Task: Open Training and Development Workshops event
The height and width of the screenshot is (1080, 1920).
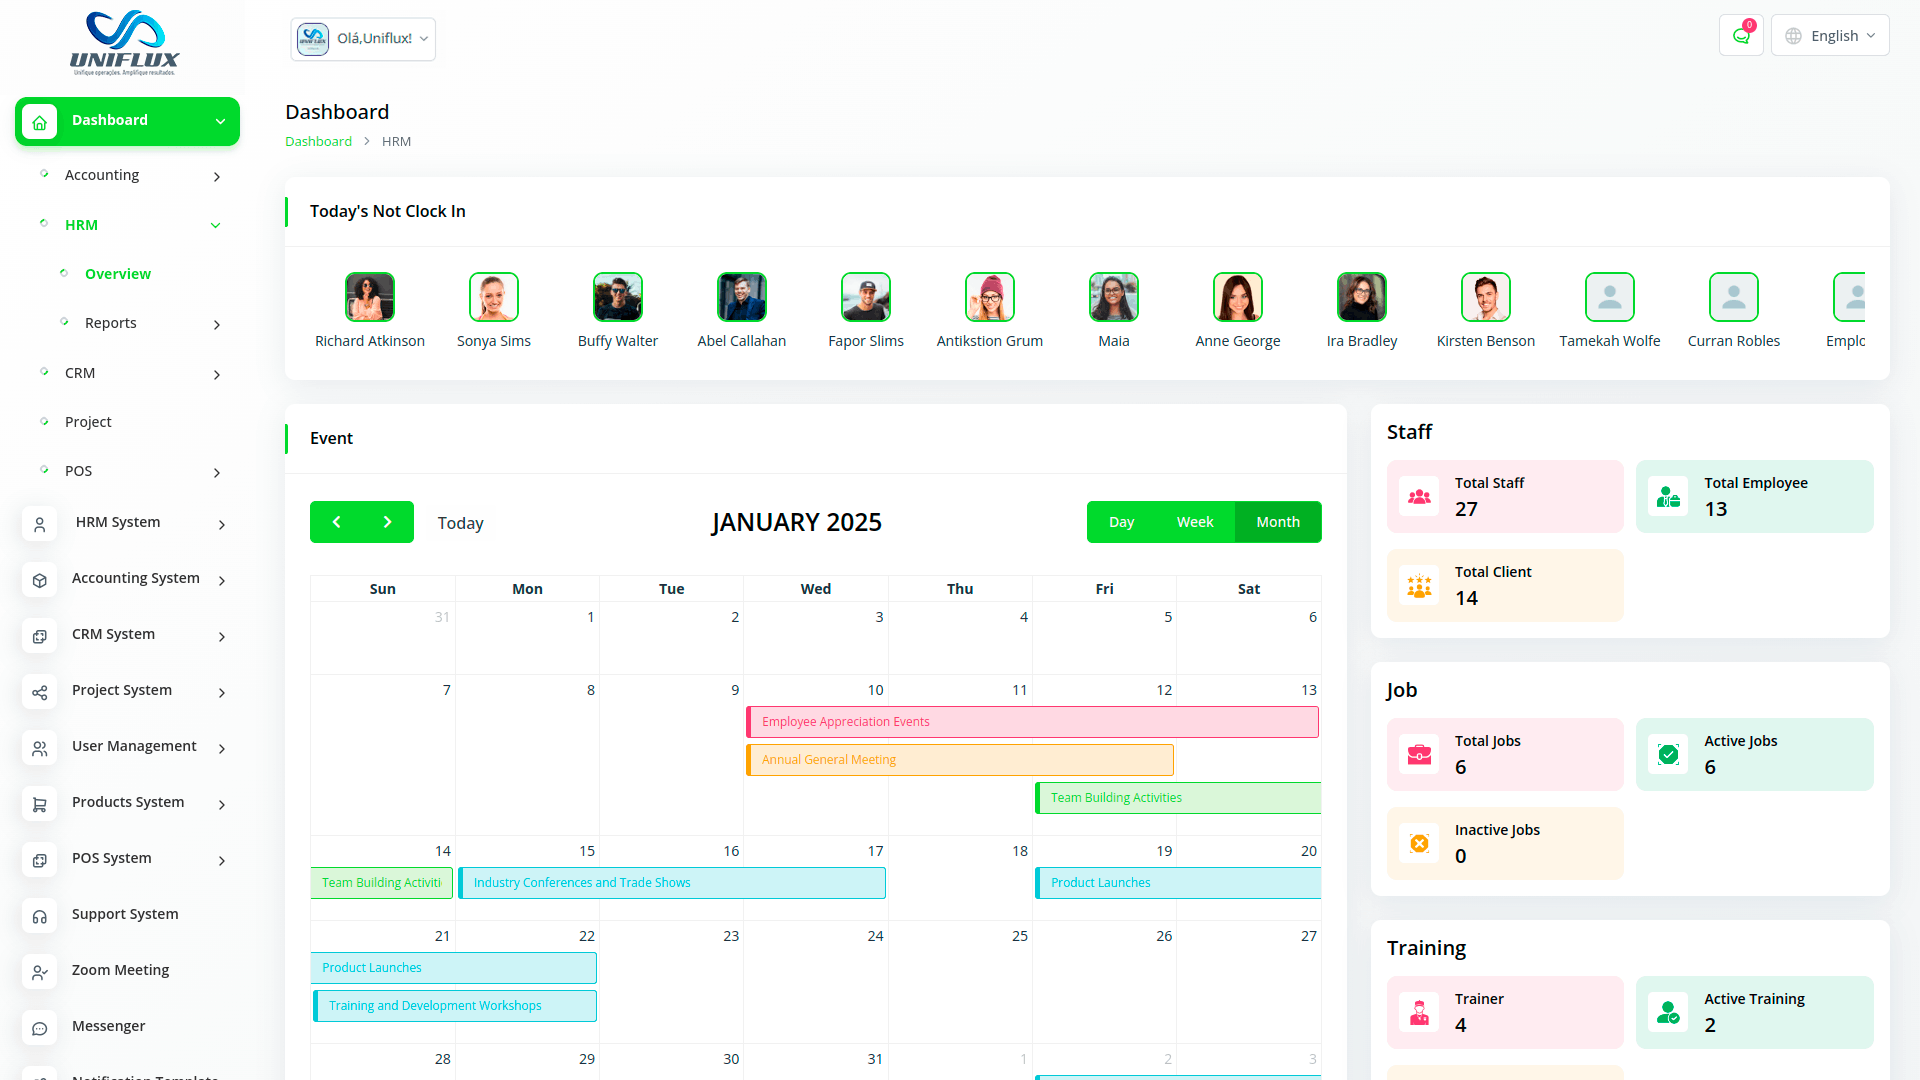Action: click(455, 1006)
